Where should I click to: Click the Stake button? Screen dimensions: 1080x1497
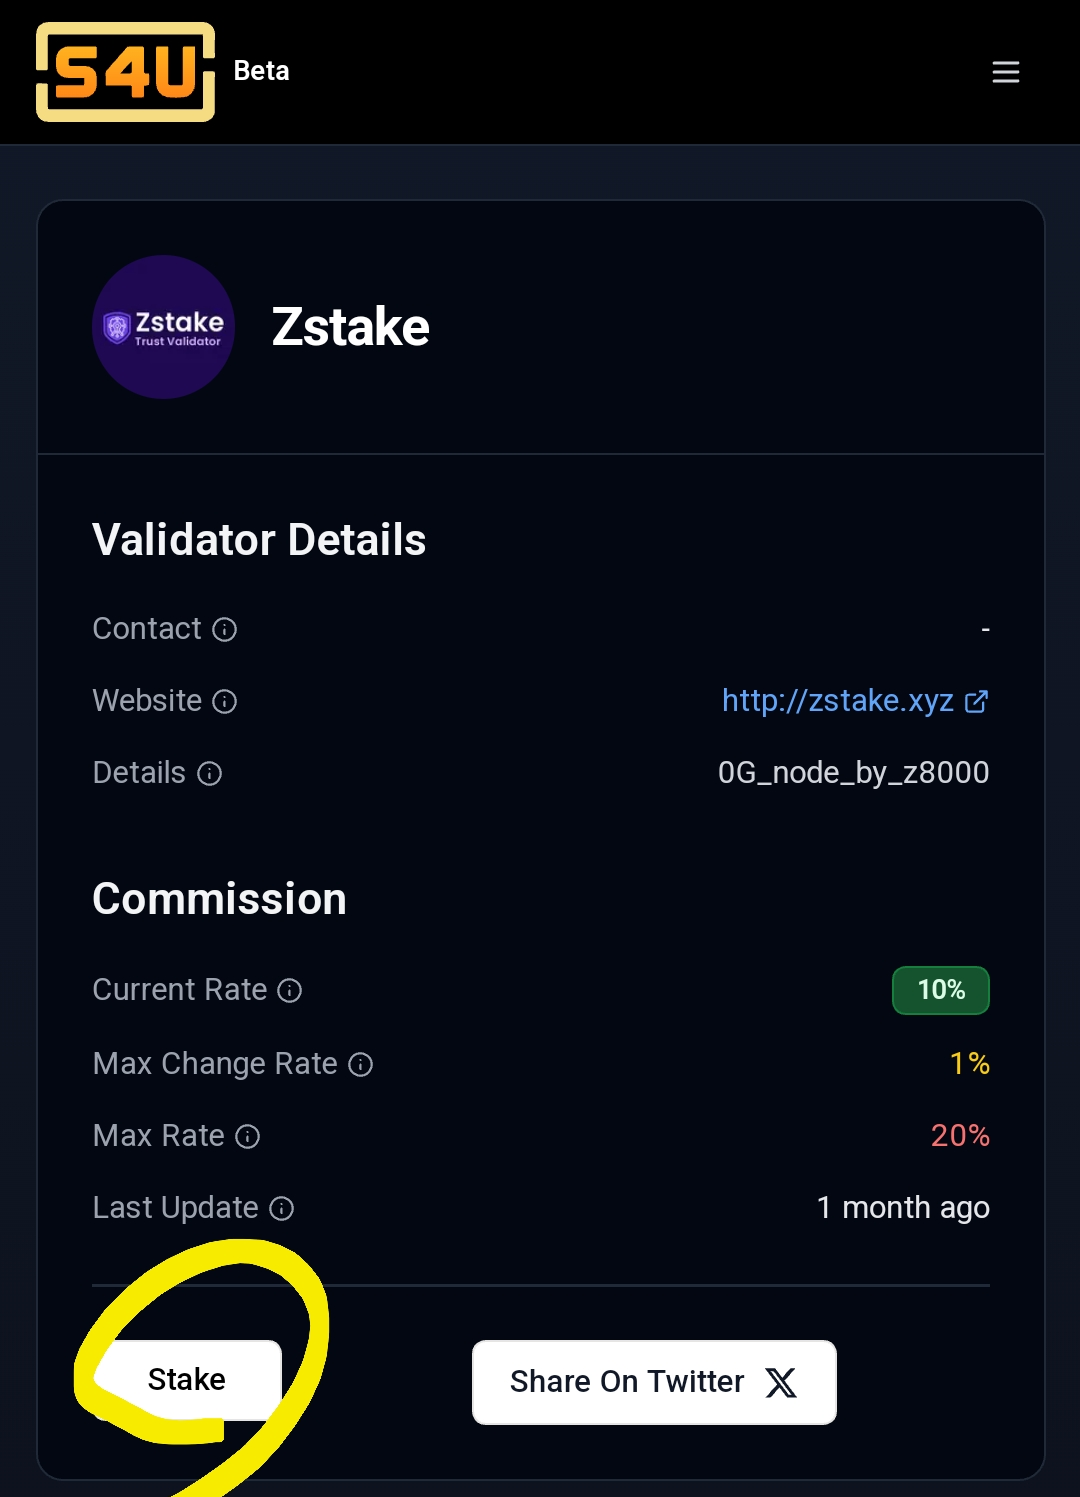[187, 1380]
